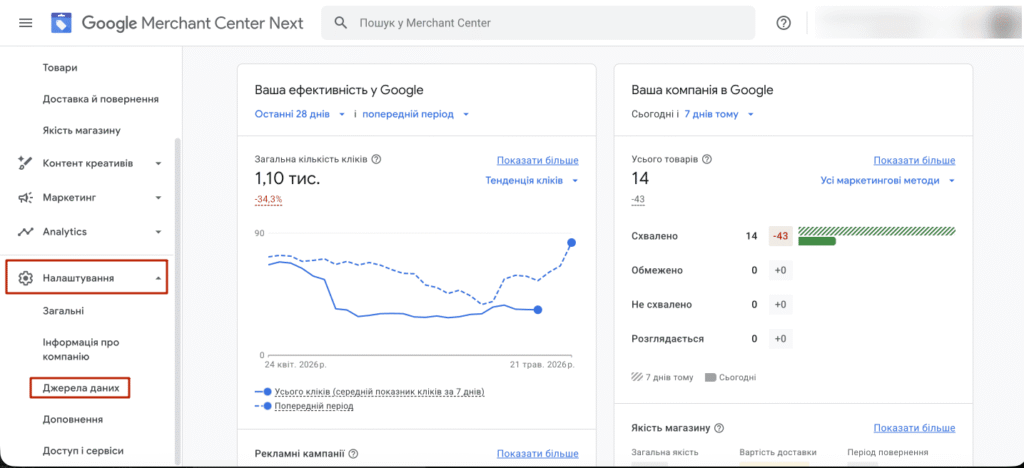Click the Період повернення column label
The height and width of the screenshot is (468, 1024).
click(888, 452)
